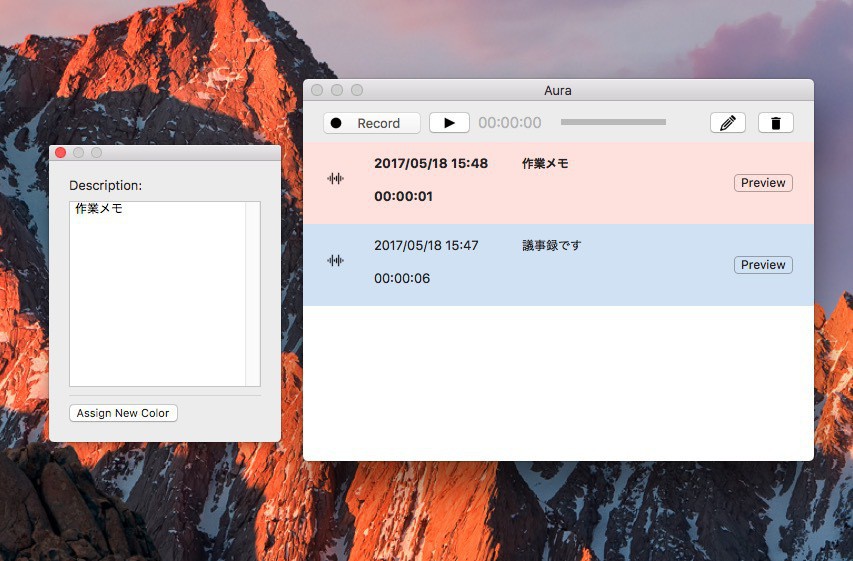Click waveform icon of 15:47 recording

click(x=336, y=261)
